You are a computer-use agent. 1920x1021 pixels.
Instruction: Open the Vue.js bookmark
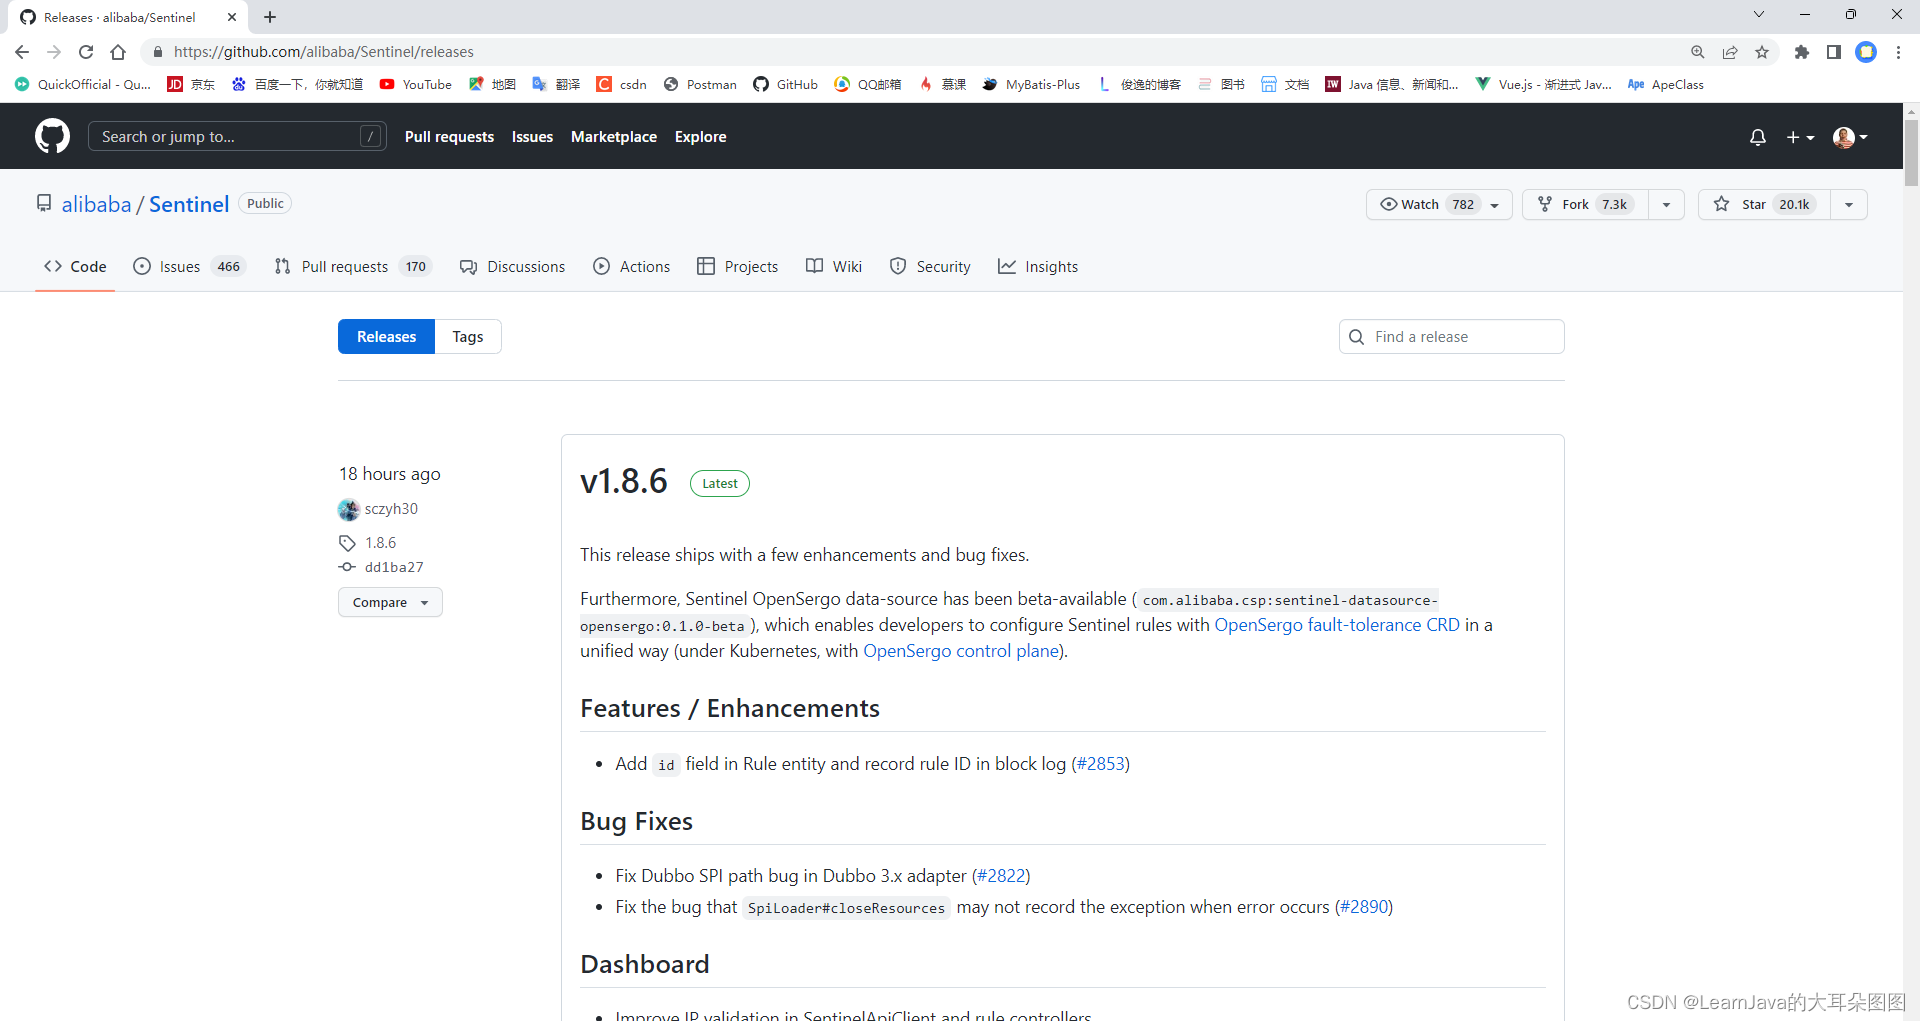pyautogui.click(x=1543, y=85)
